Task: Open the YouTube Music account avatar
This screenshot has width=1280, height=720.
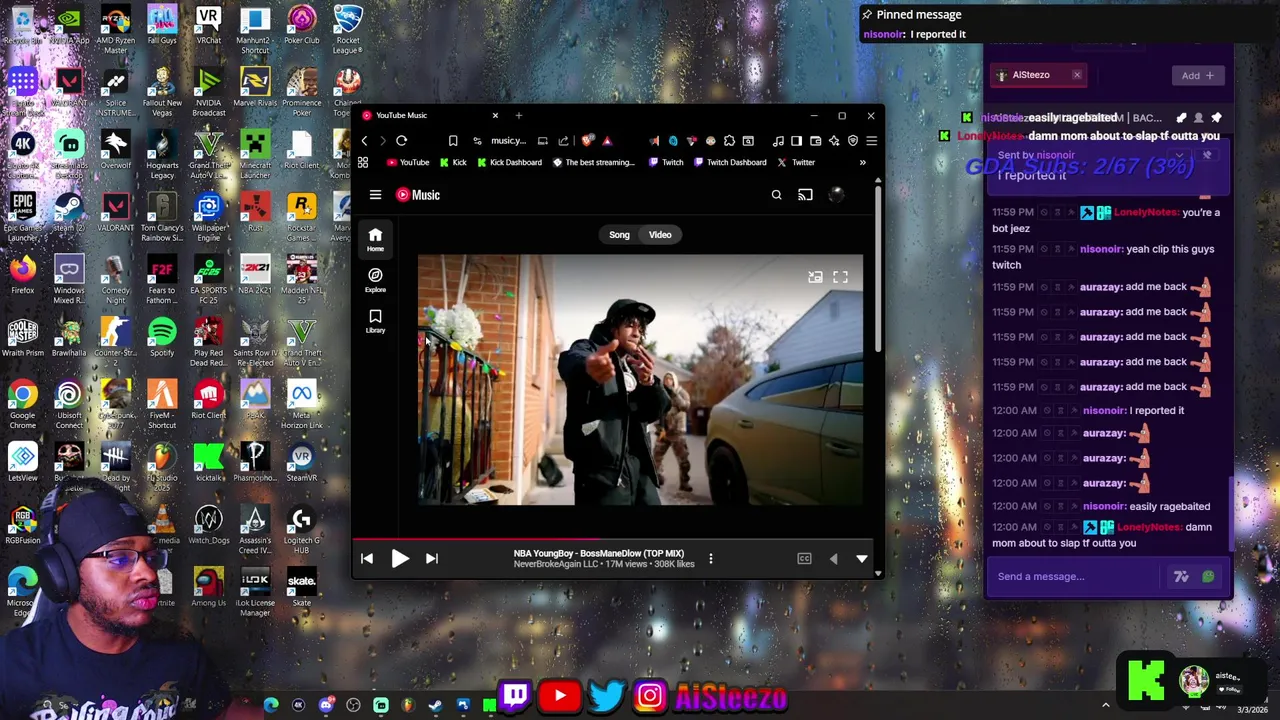Action: point(836,195)
